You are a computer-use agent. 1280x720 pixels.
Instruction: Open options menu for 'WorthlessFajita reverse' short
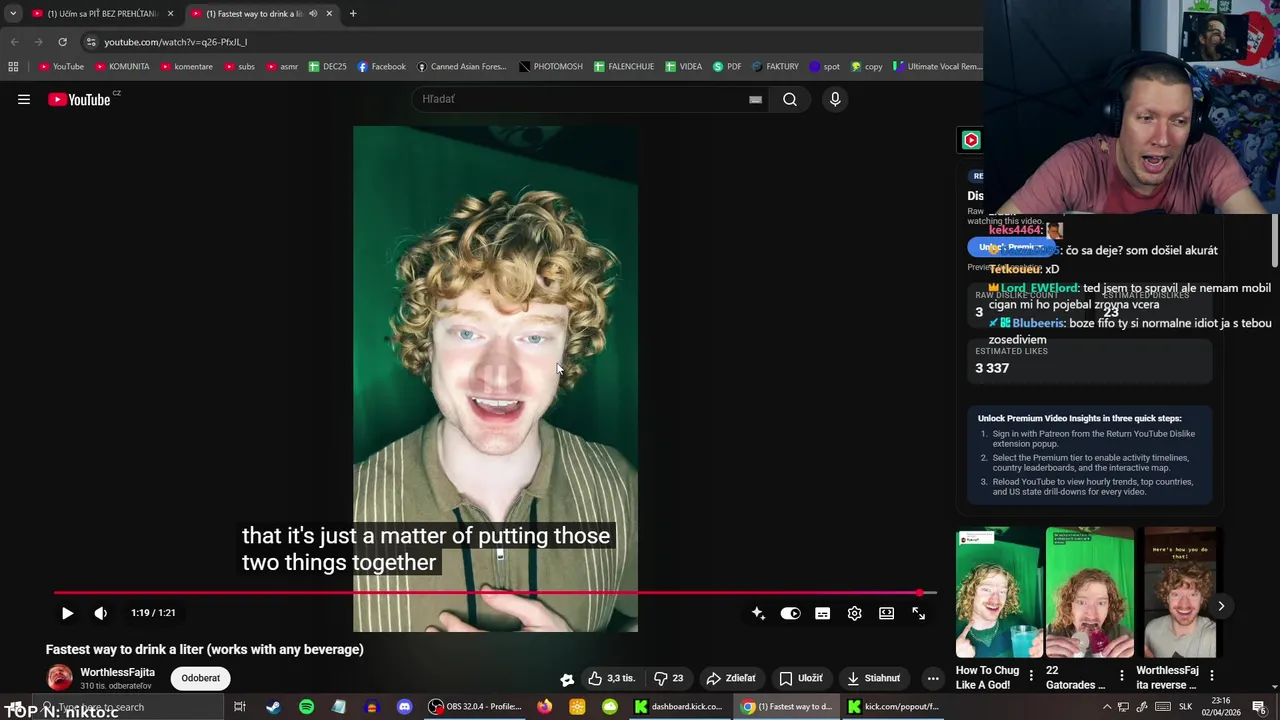tap(1212, 676)
